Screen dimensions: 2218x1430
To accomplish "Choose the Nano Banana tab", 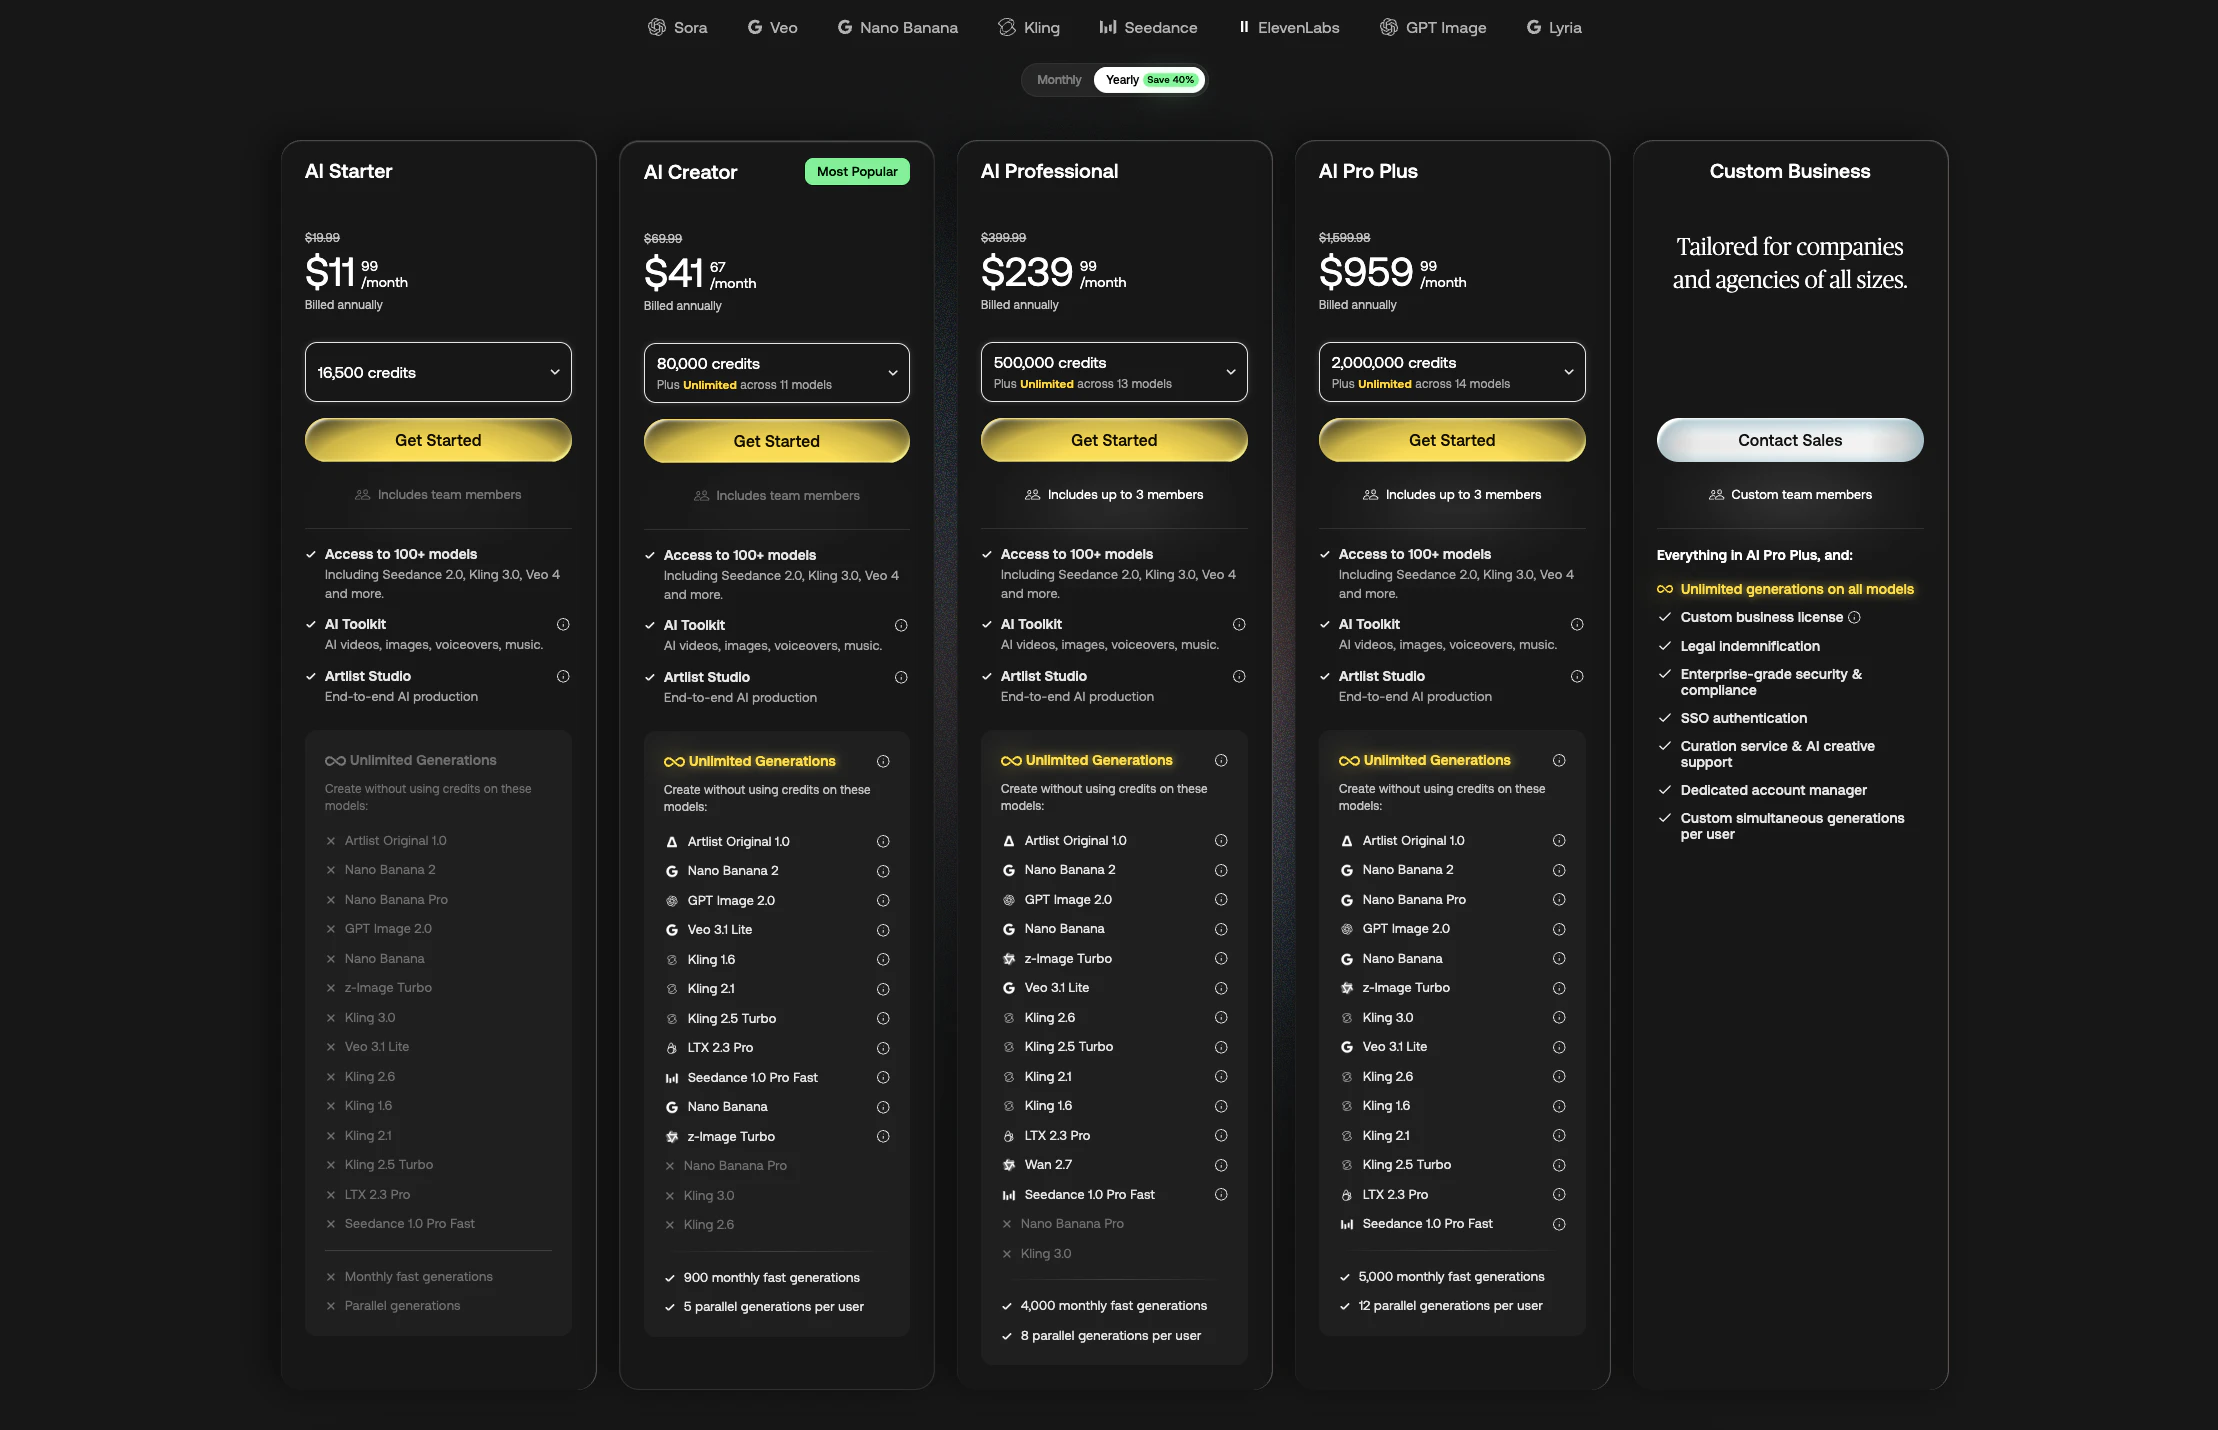I will [898, 28].
